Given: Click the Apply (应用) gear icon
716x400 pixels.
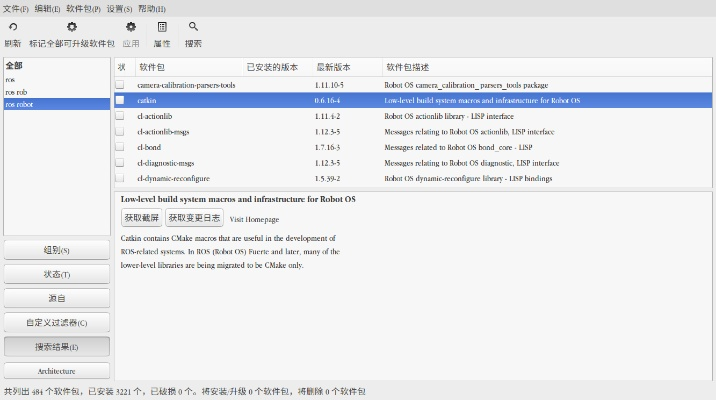Looking at the screenshot, I should pos(131,27).
